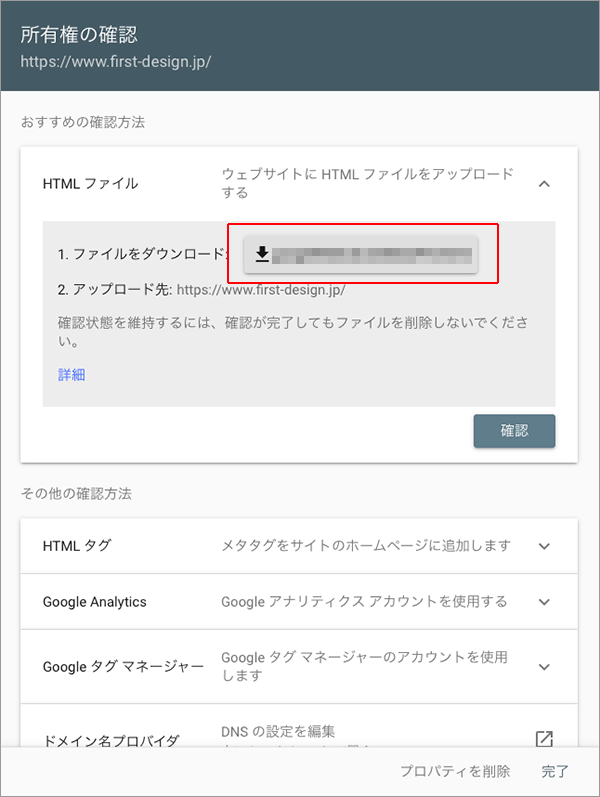Viewport: 600px width, 797px height.
Task: Expand the Google タグ マネージャー chevron
Action: [544, 667]
